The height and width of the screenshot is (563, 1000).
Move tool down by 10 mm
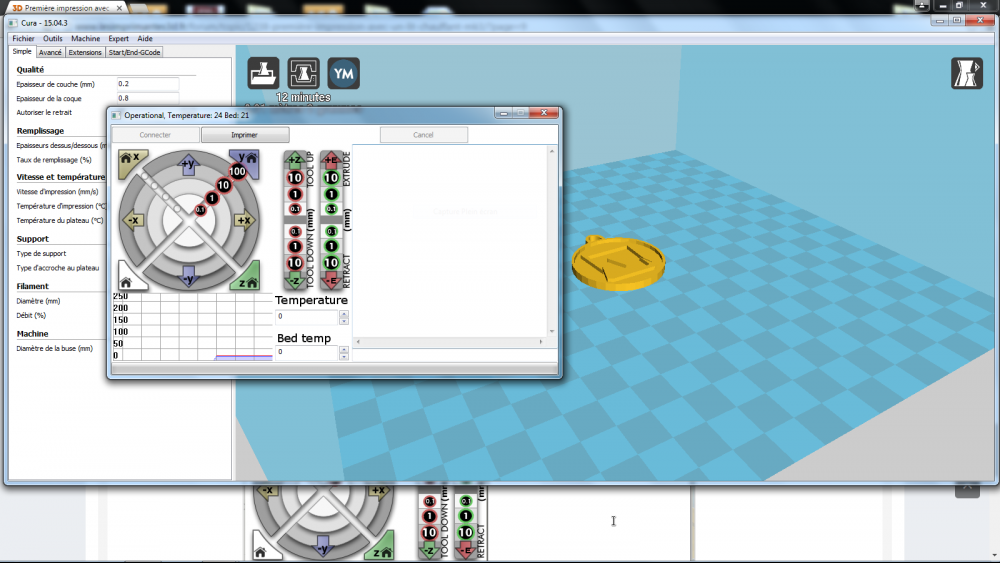point(295,263)
